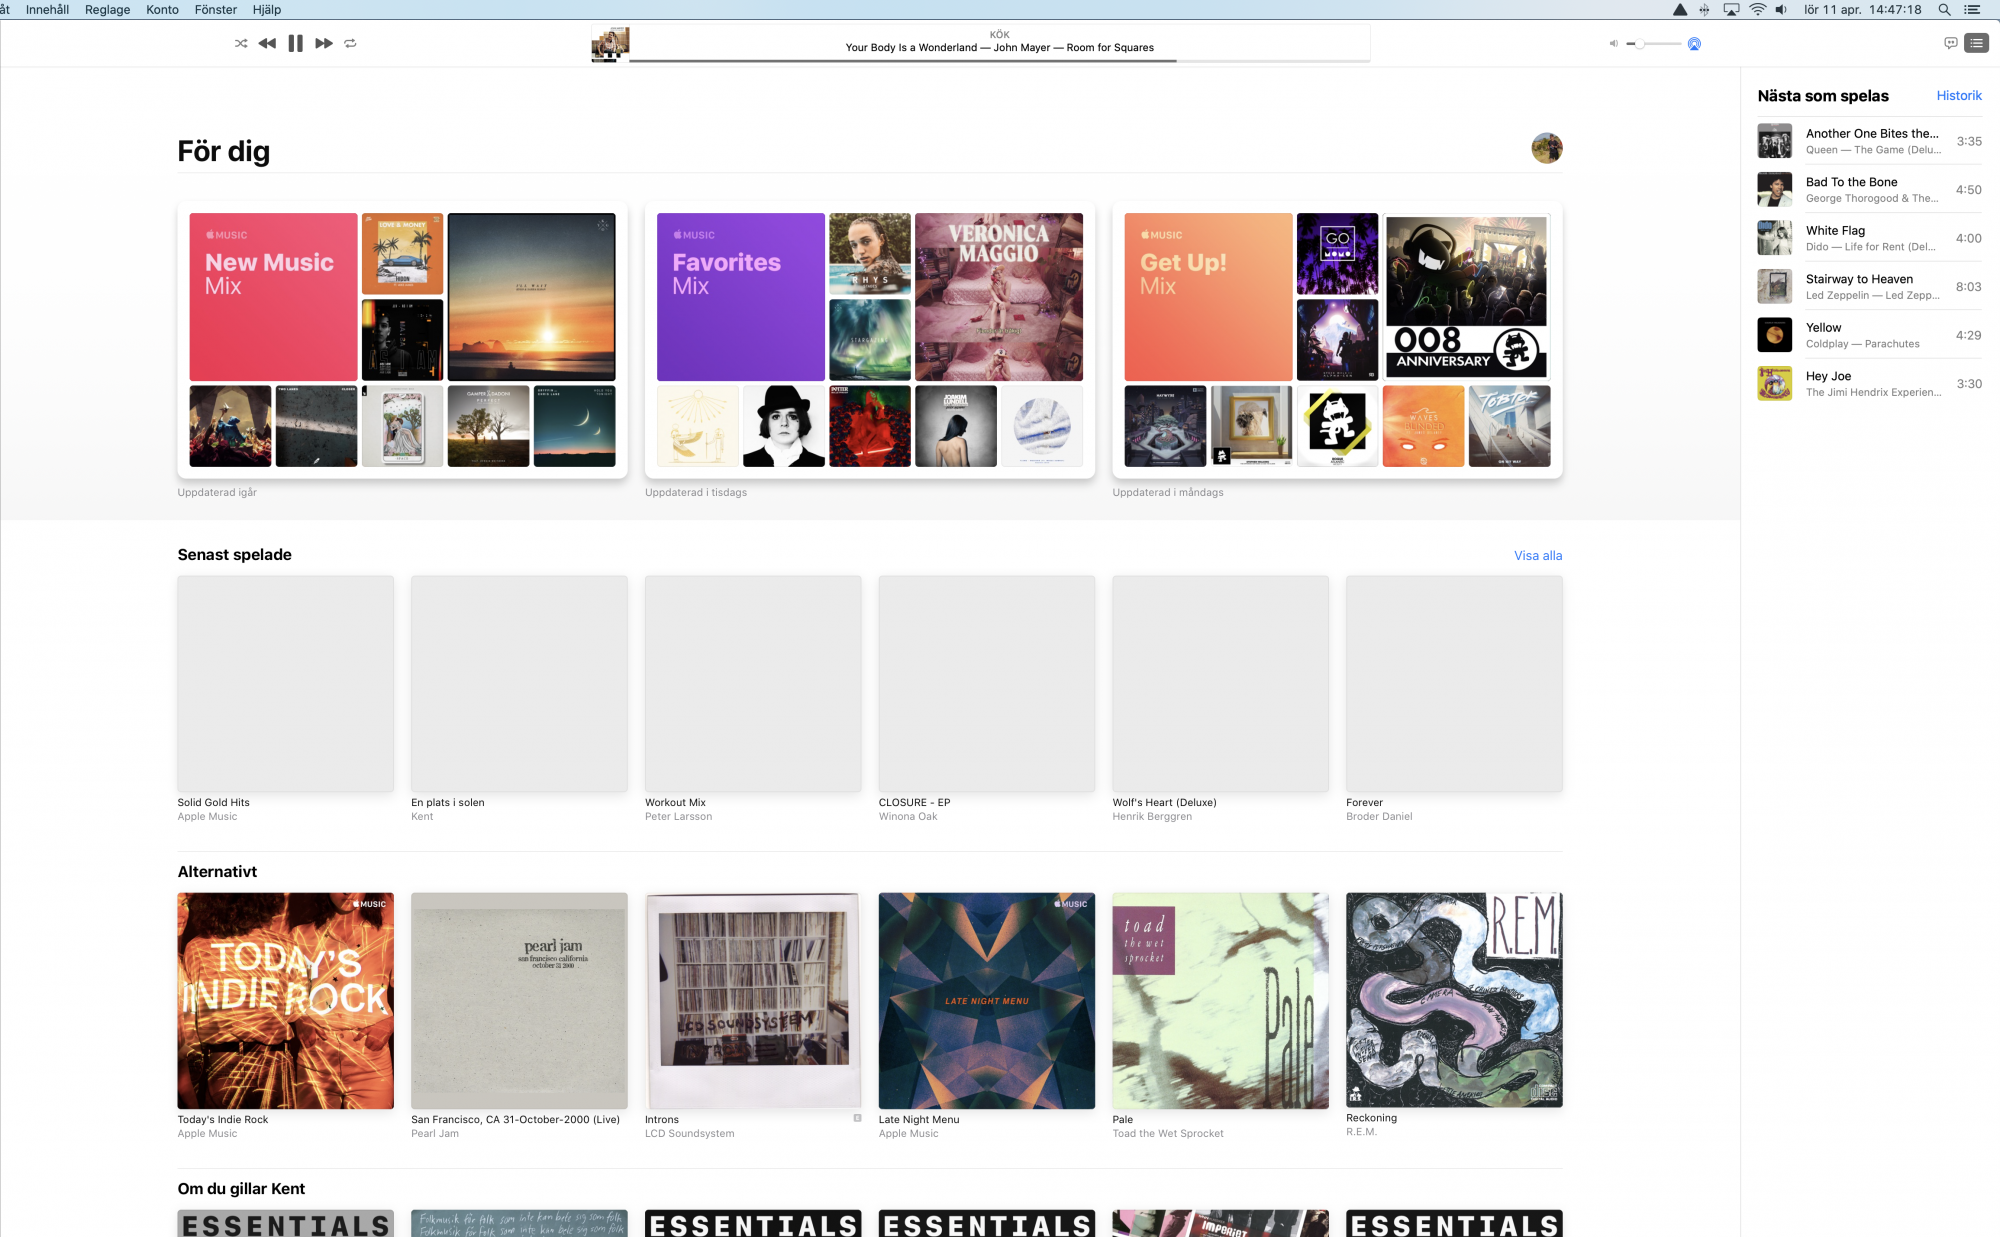Hide the Up Next queue sidebar
Screen dimensions: 2000x1237
pos(1976,43)
